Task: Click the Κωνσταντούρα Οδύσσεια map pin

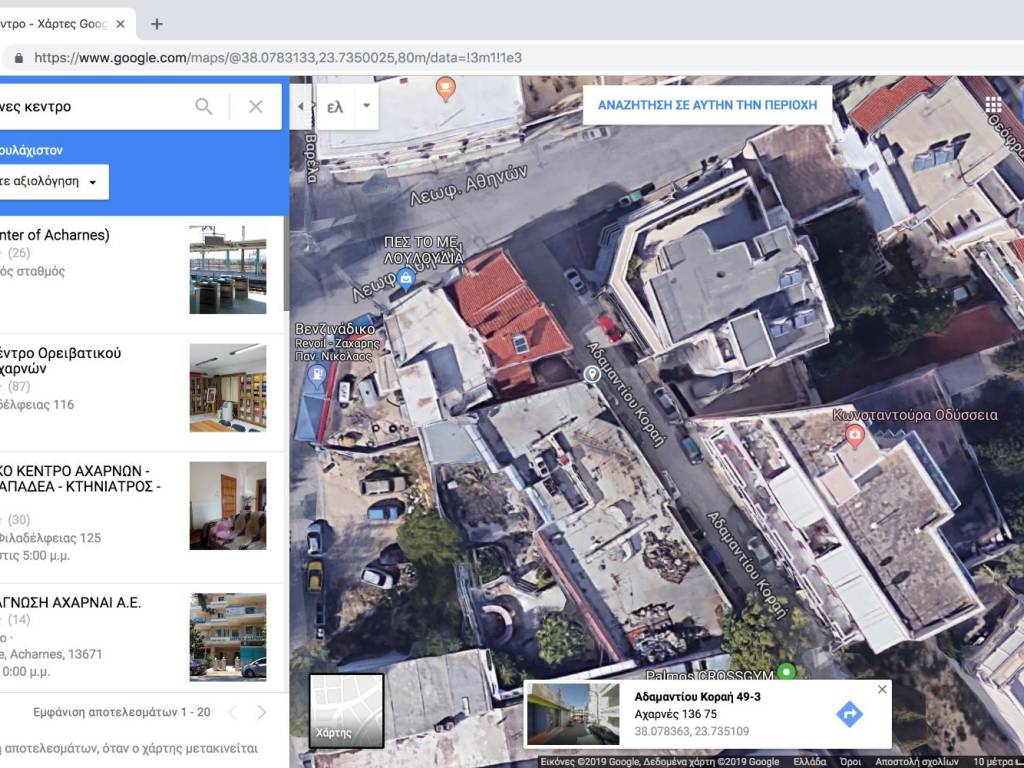Action: click(855, 435)
